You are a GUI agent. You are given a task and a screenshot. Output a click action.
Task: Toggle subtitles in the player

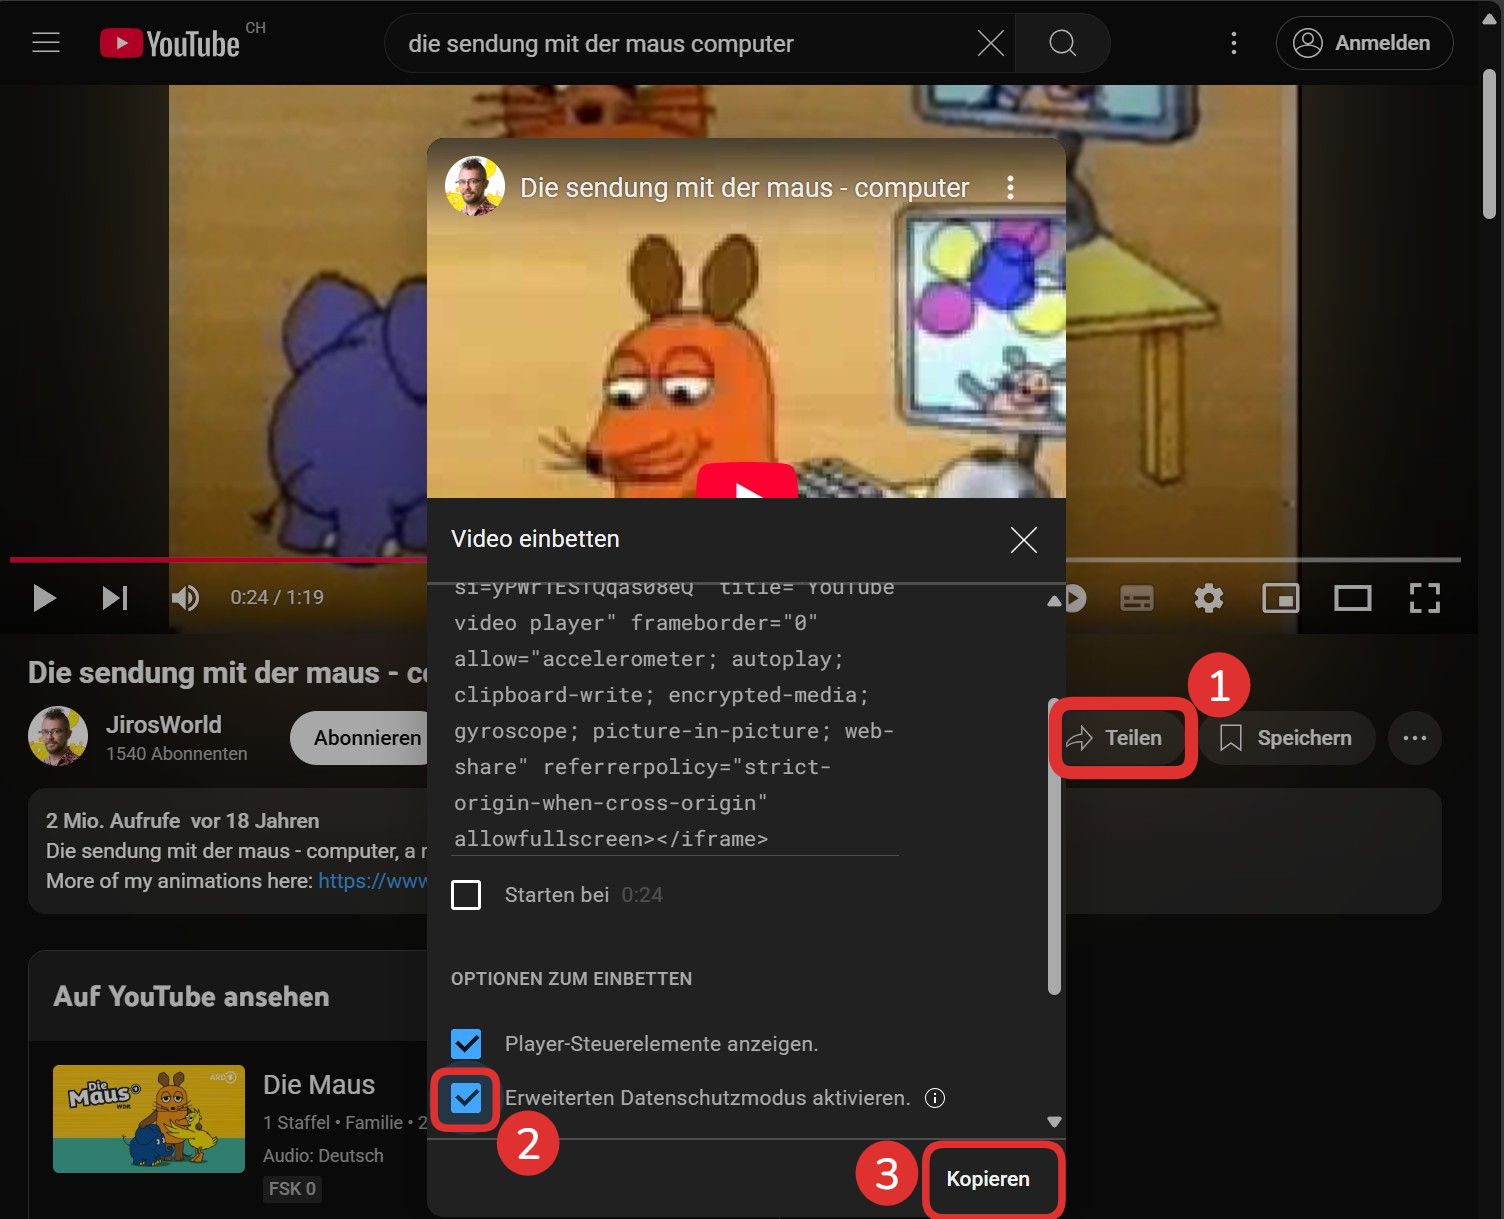[1137, 598]
